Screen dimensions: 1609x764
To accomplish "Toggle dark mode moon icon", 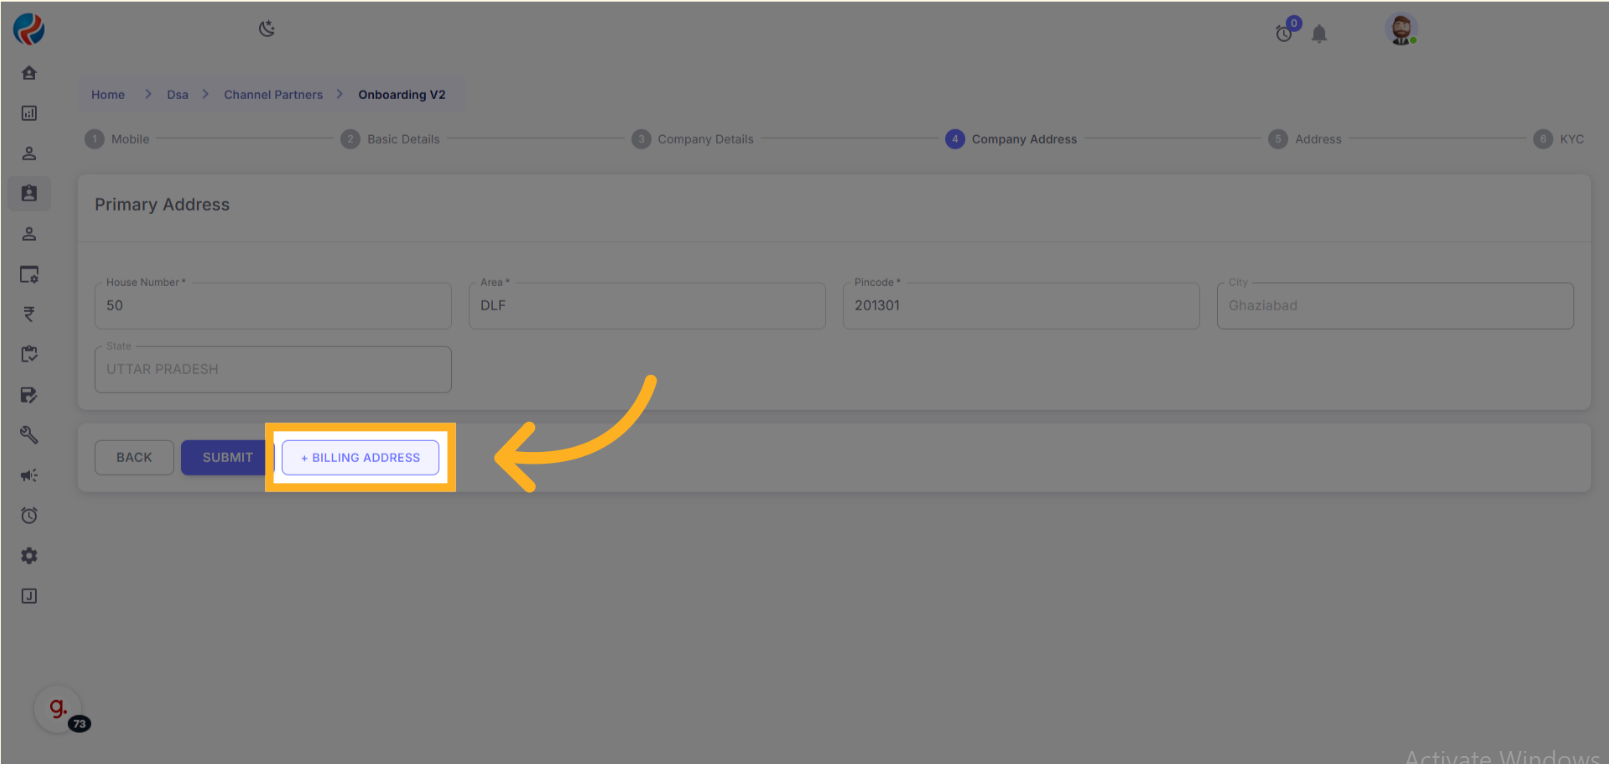I will coord(267,29).
